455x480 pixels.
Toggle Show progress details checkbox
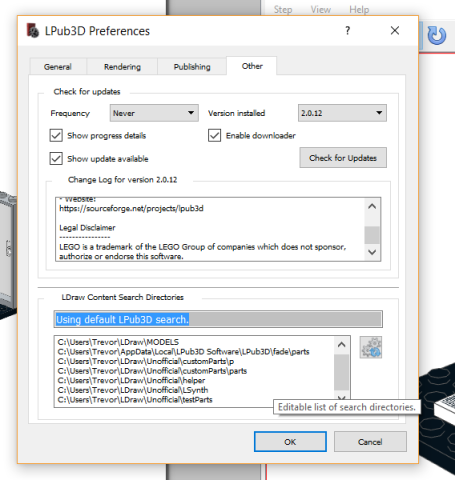56,136
